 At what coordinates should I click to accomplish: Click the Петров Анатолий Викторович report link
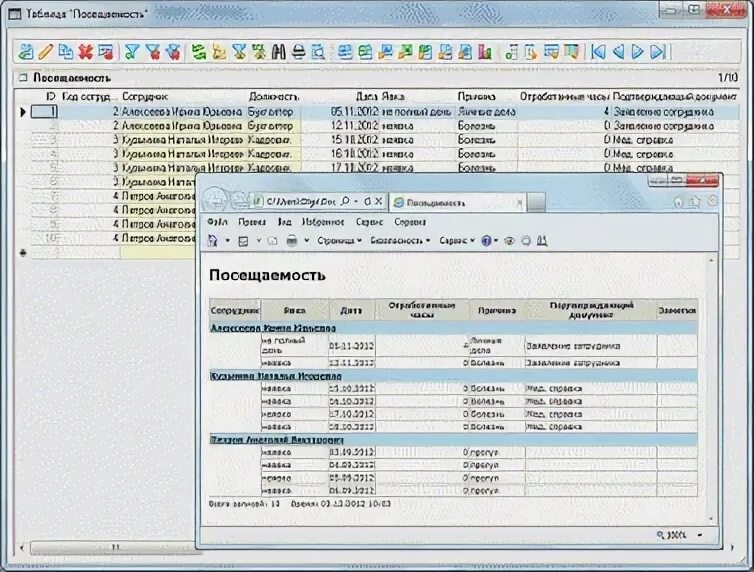pos(277,440)
